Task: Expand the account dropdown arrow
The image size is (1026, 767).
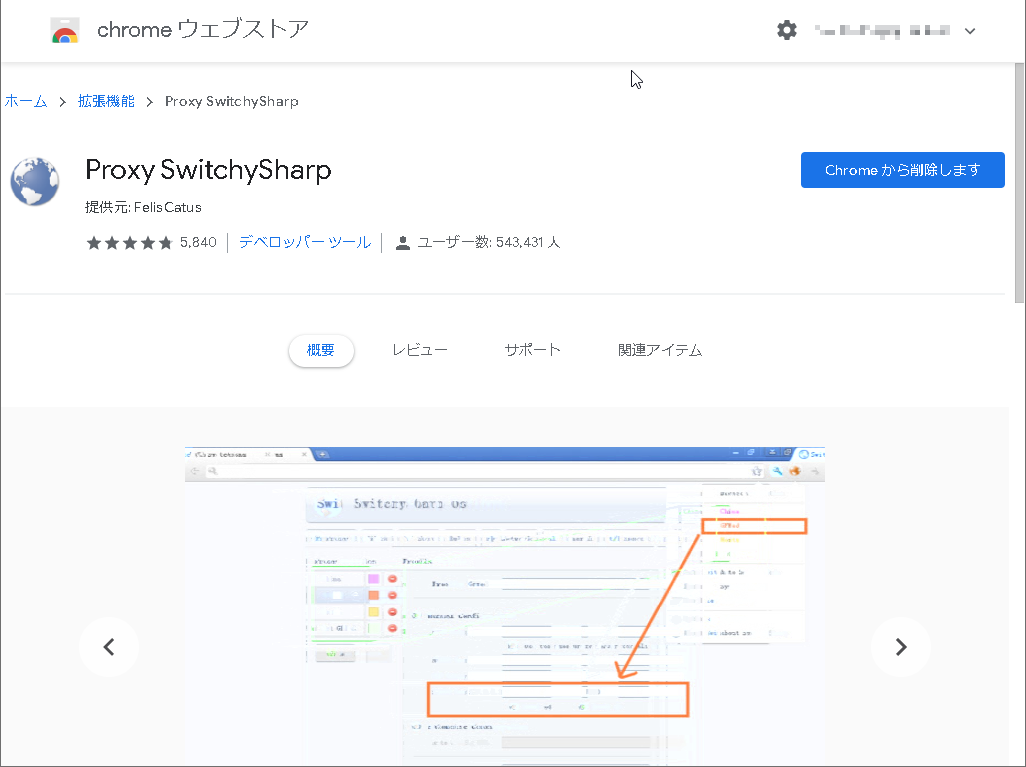Action: click(970, 31)
